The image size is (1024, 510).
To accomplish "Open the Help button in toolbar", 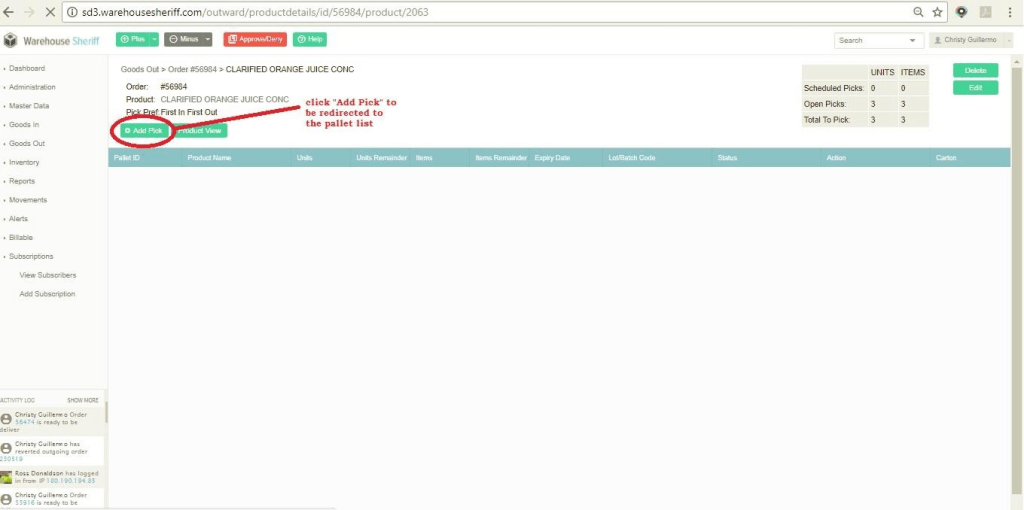I will point(310,39).
